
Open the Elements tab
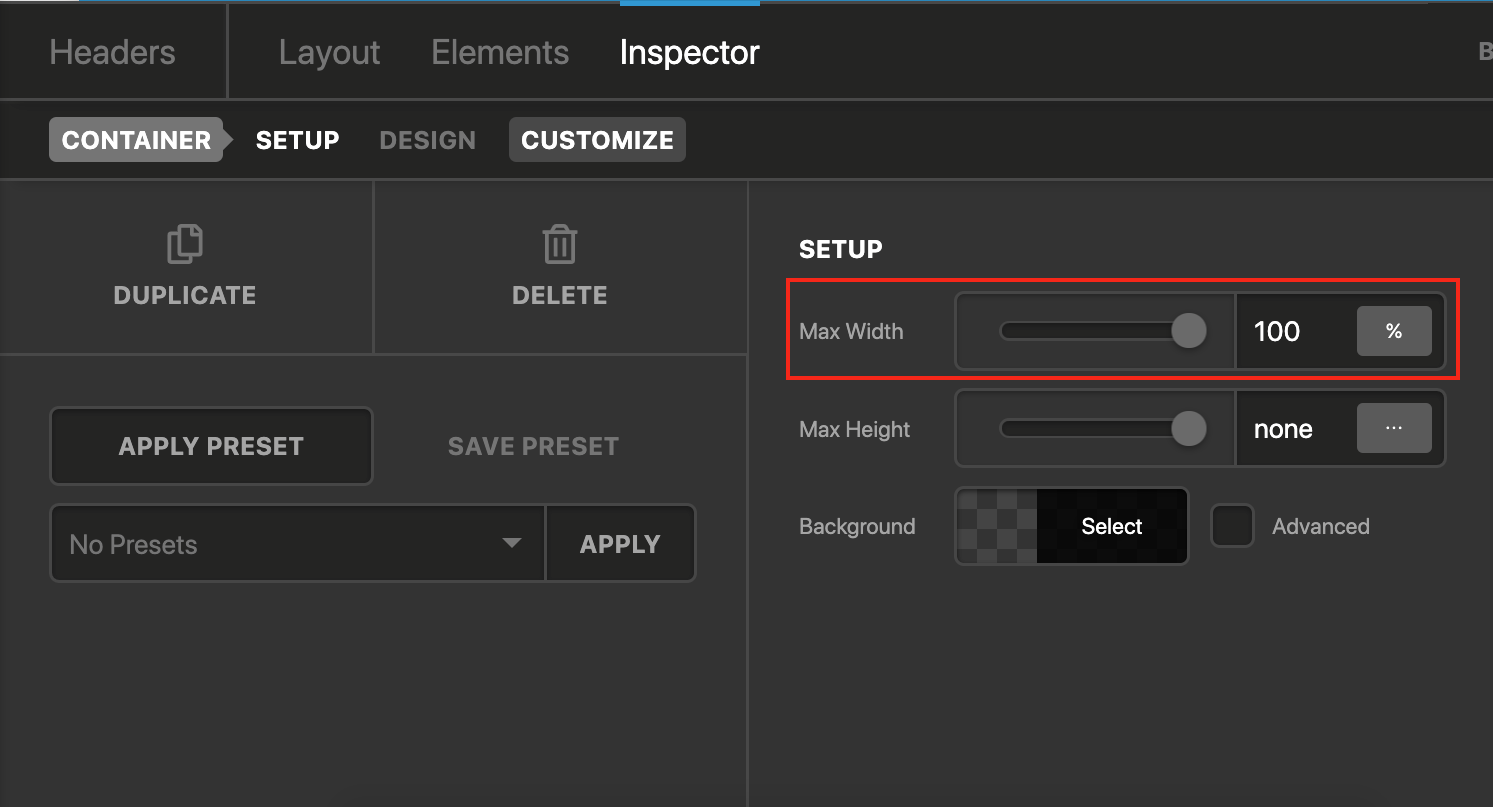(x=500, y=52)
